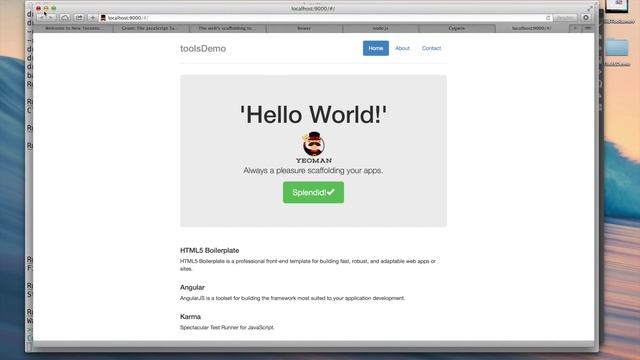The height and width of the screenshot is (360, 640).
Task: Open the Downloads icon in Safari toolbar
Action: tap(586, 18)
